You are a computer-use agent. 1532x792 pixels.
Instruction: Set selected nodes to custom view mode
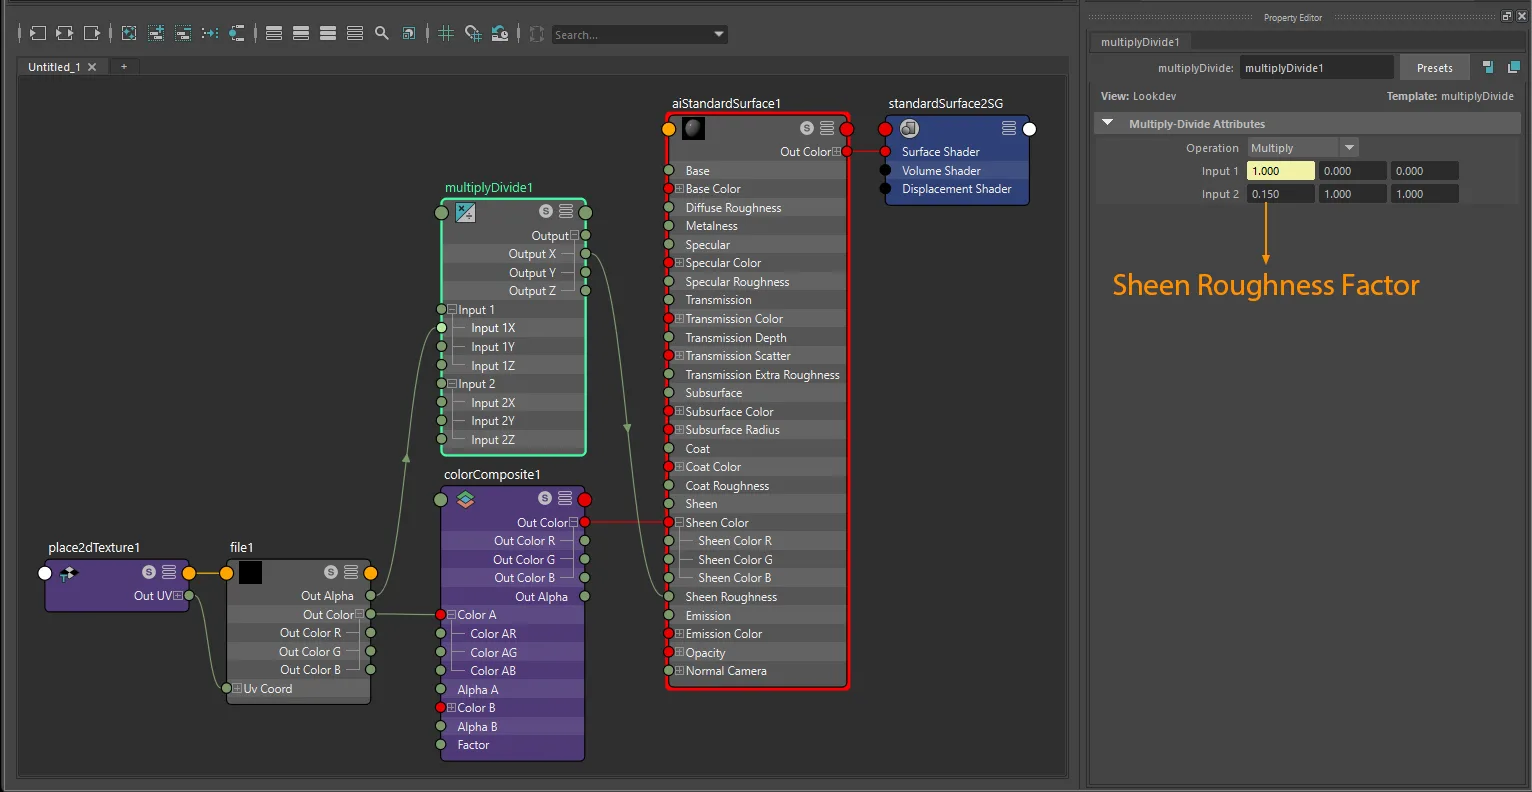click(355, 33)
